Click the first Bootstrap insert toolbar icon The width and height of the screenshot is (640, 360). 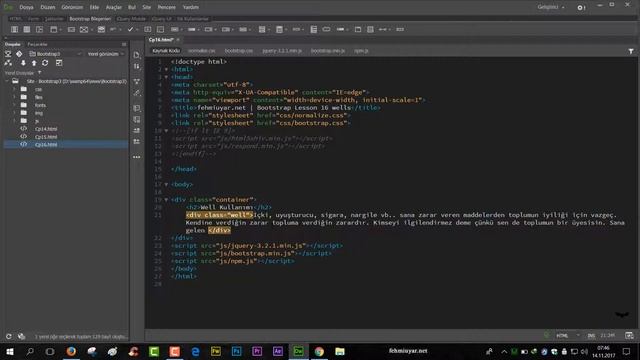pos(14,29)
